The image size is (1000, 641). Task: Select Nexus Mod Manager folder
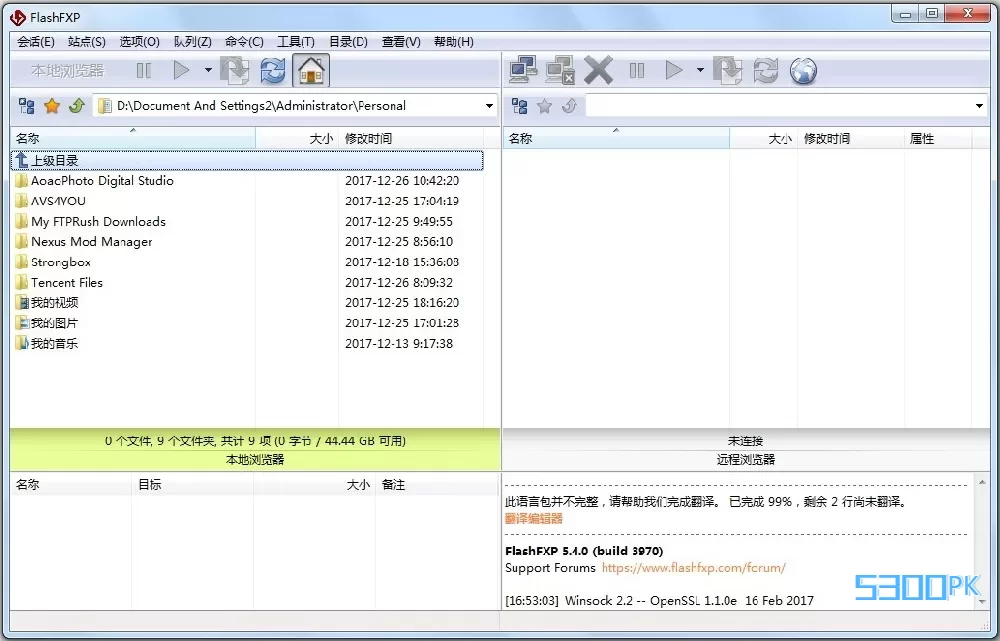pyautogui.click(x=91, y=242)
